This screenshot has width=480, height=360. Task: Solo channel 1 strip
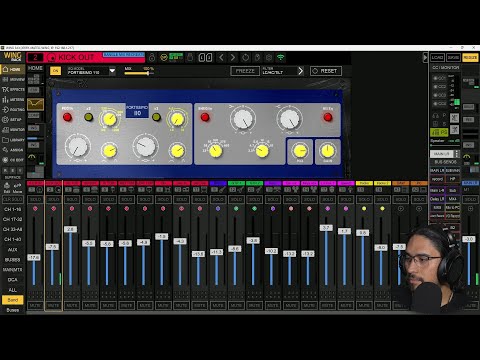(x=35, y=199)
